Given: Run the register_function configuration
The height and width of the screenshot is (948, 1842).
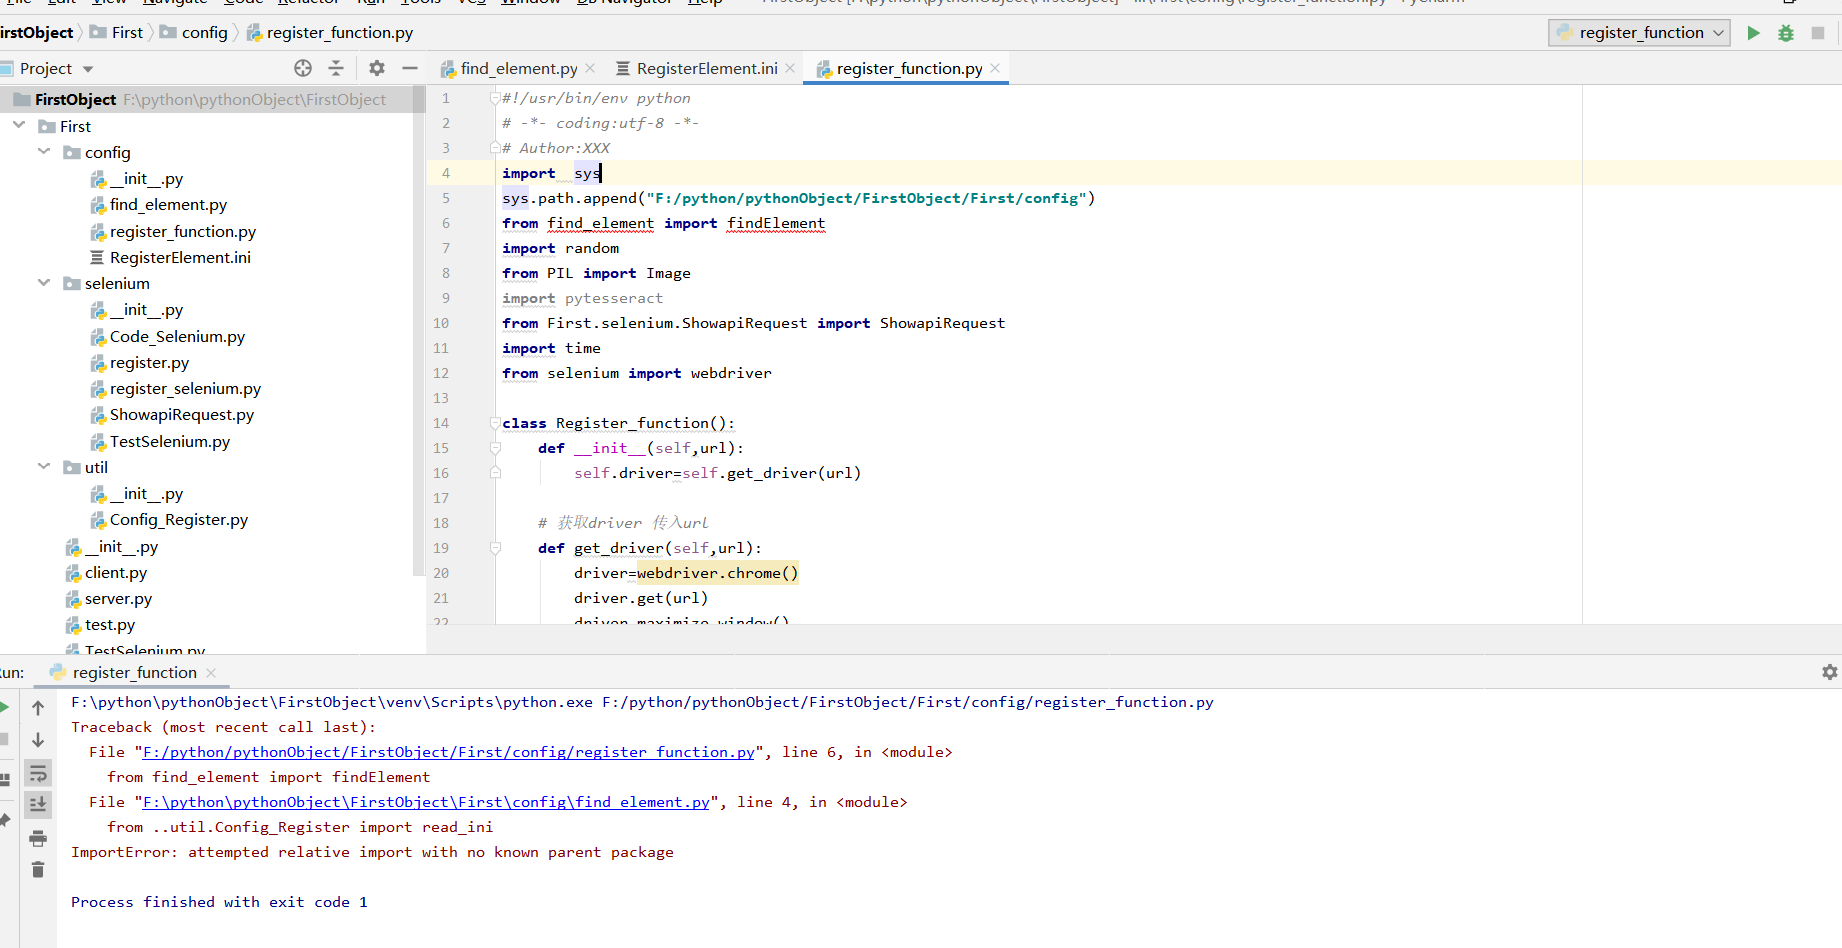Looking at the screenshot, I should [1753, 33].
